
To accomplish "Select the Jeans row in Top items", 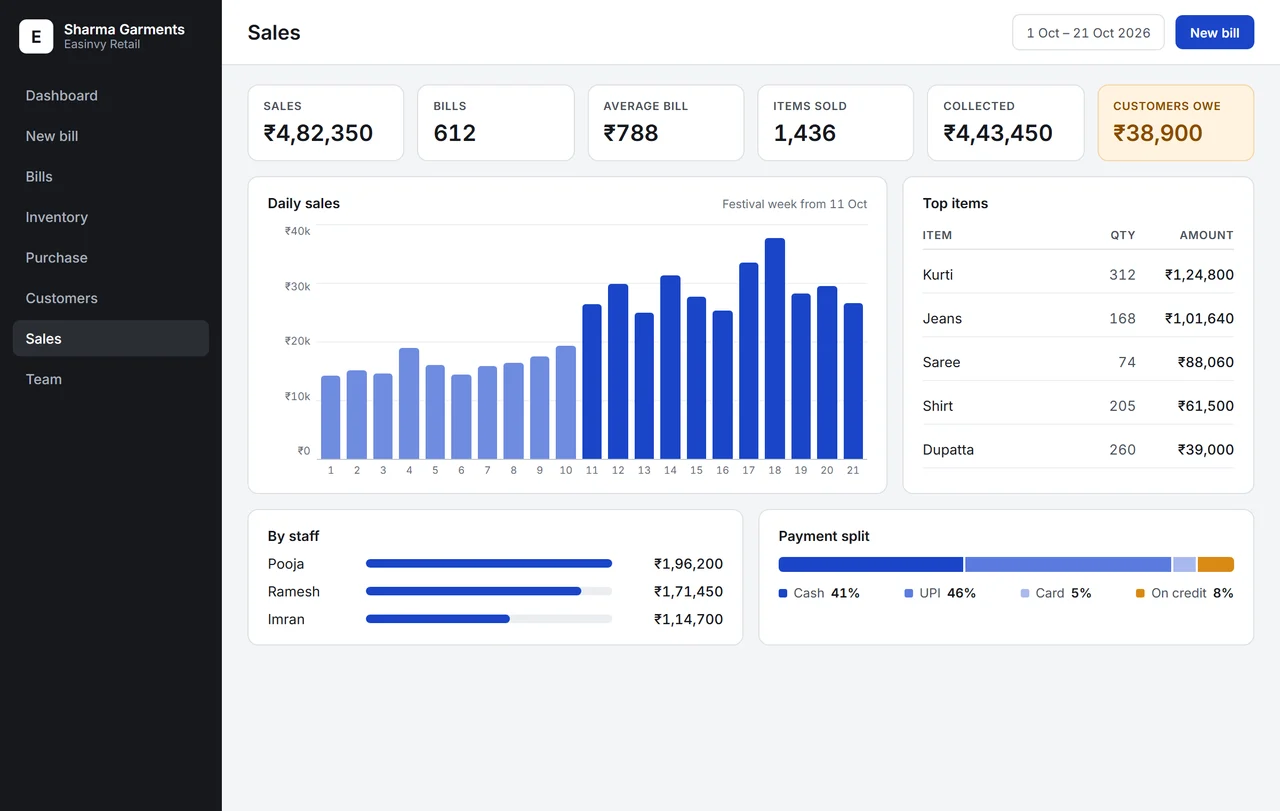I will pos(1078,318).
